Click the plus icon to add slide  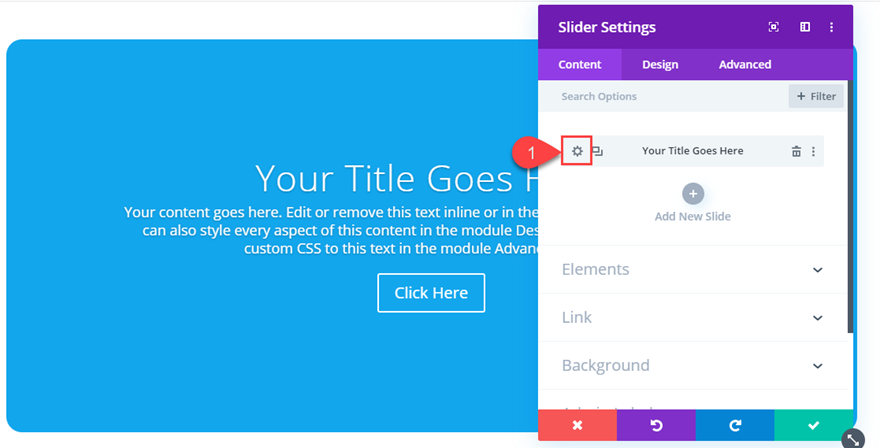[692, 194]
